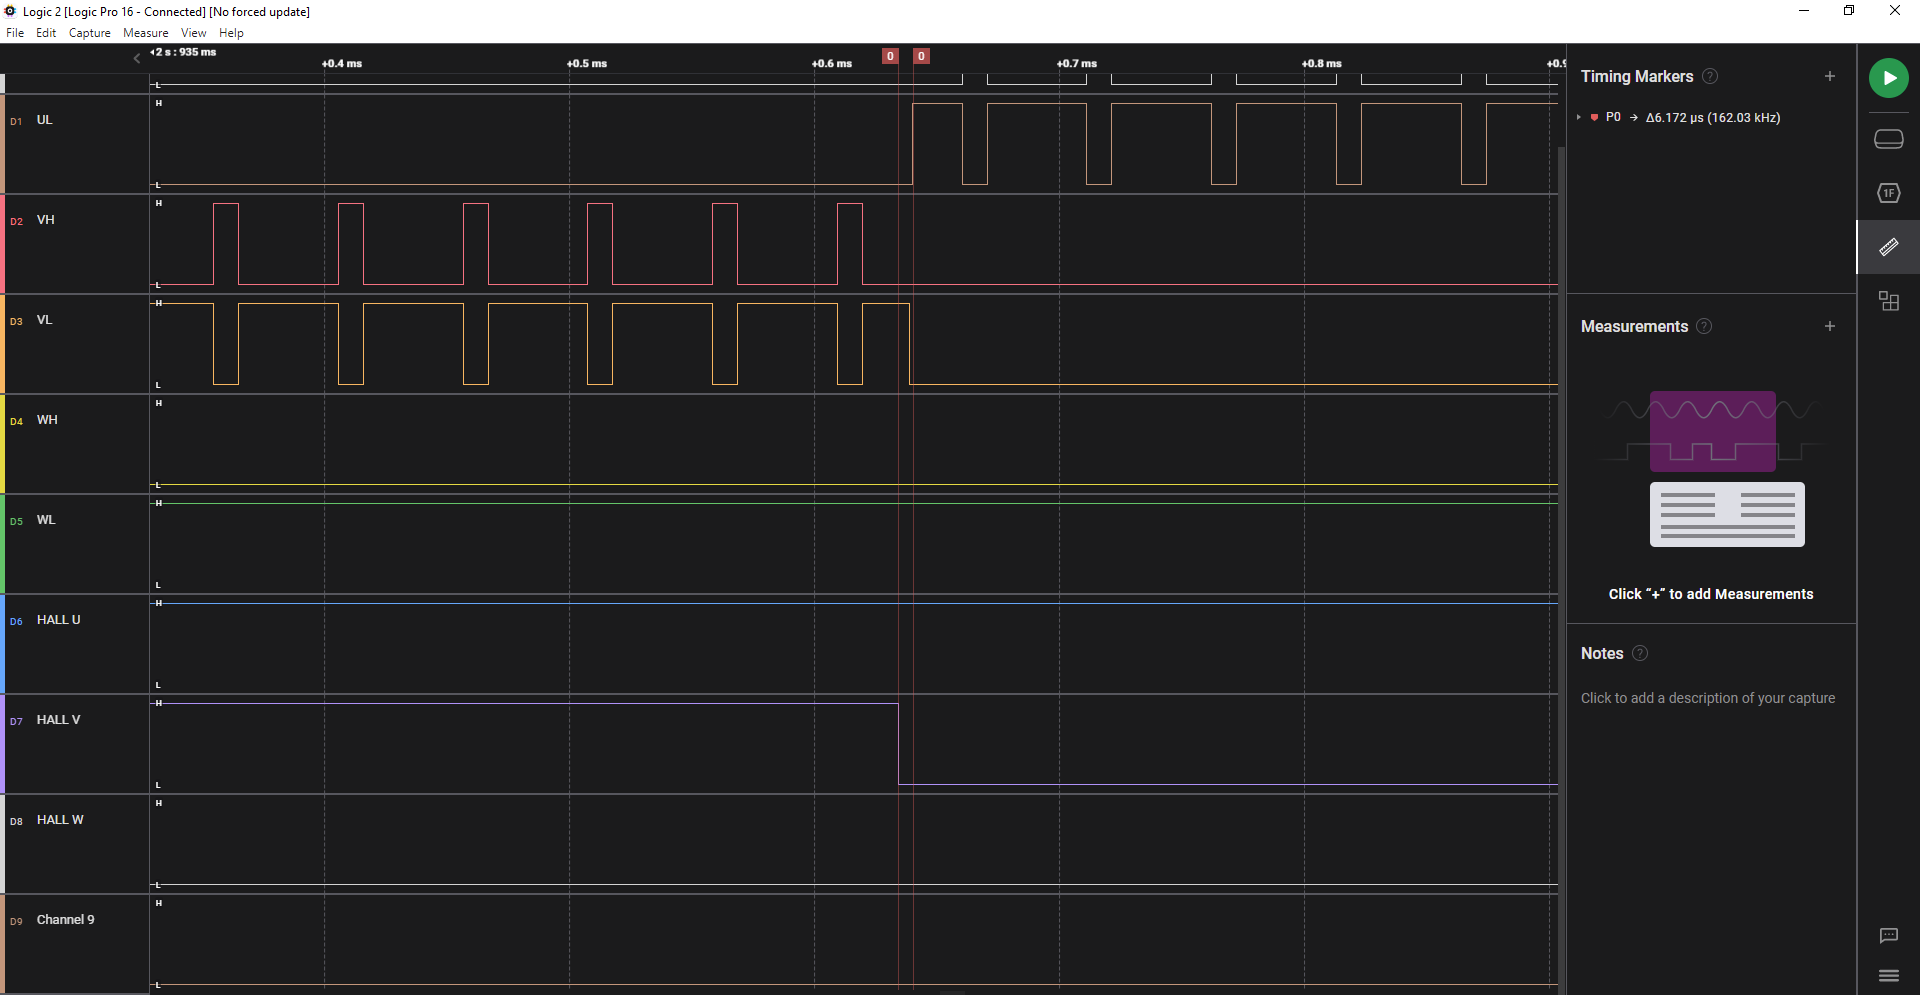Collapse the timeline with left chevron arrow
Image resolution: width=1920 pixels, height=995 pixels.
(x=137, y=58)
